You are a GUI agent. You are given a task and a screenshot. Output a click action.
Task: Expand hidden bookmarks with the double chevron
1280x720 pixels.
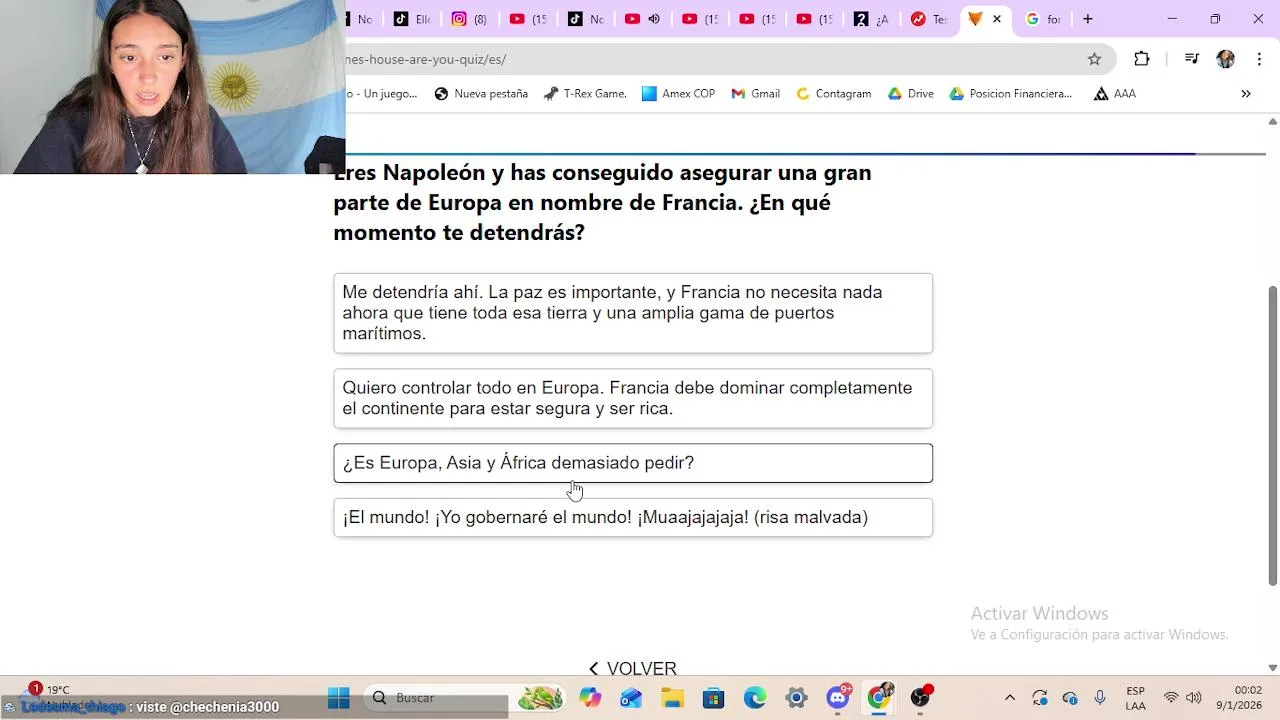[x=1246, y=94]
